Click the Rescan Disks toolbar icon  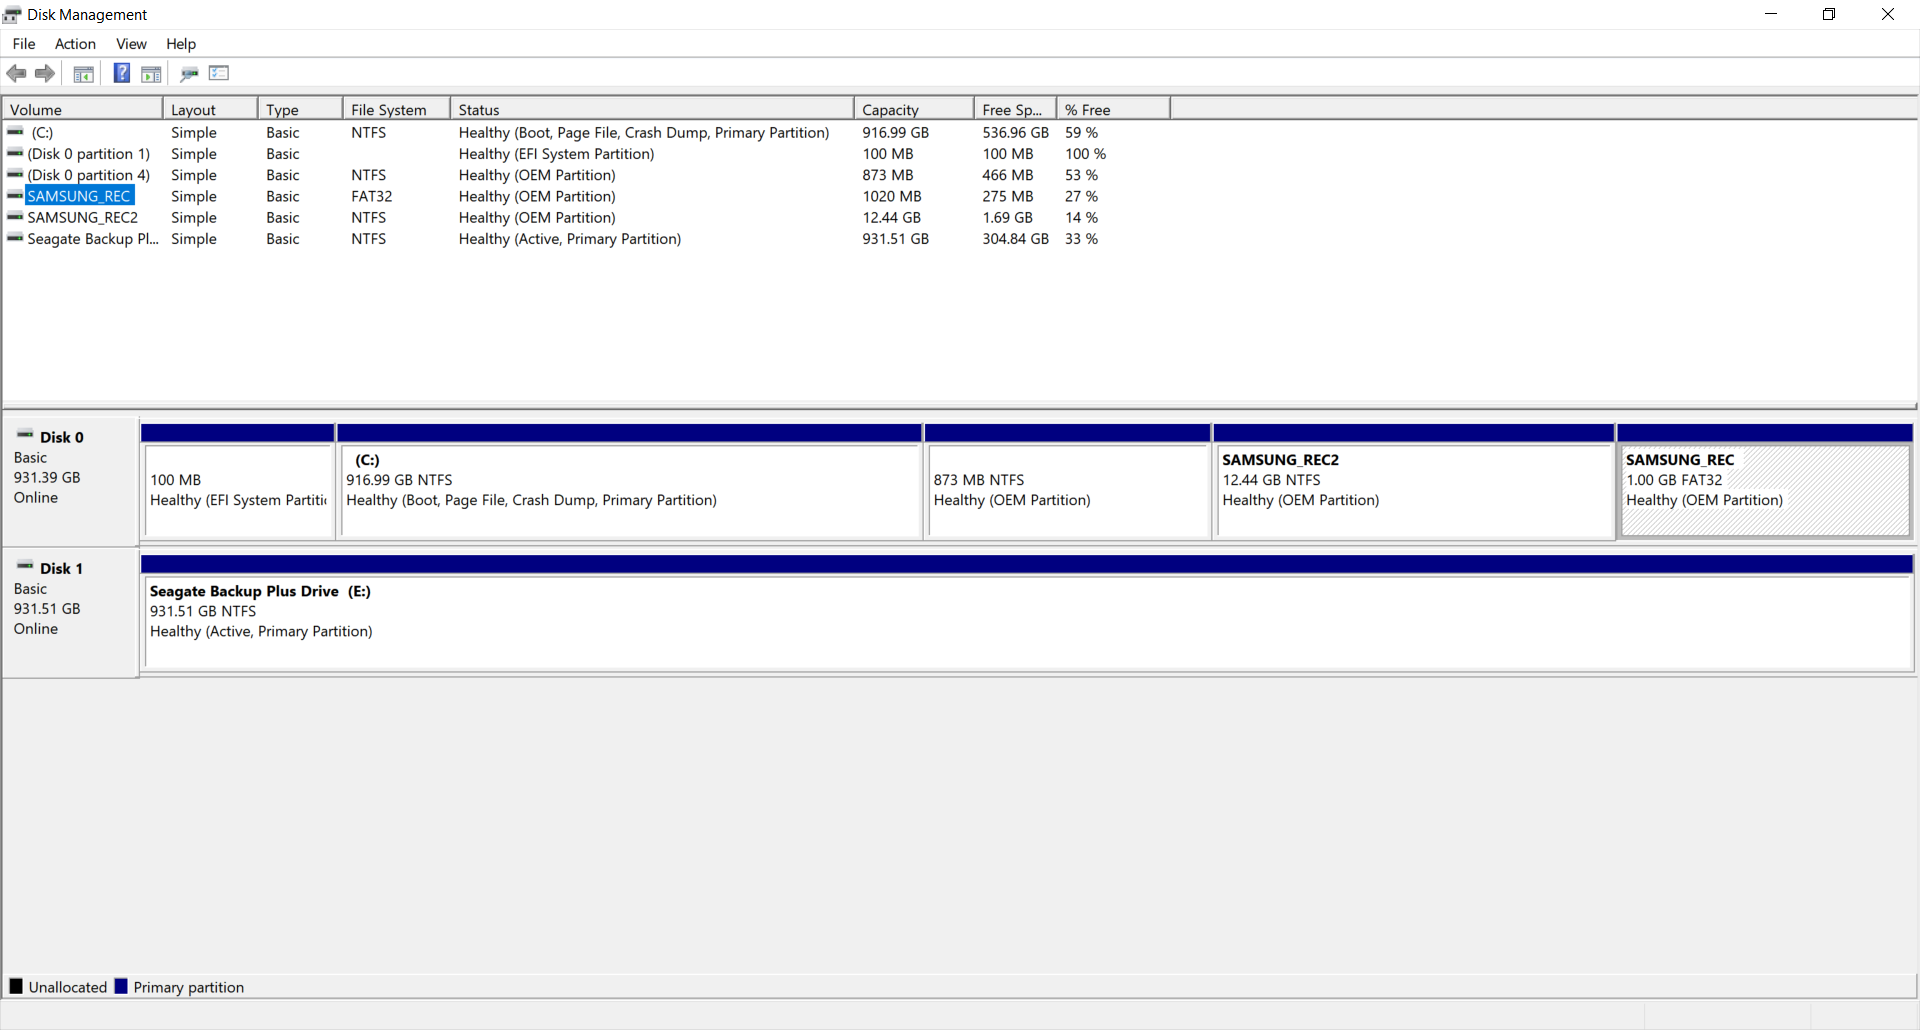tap(189, 73)
